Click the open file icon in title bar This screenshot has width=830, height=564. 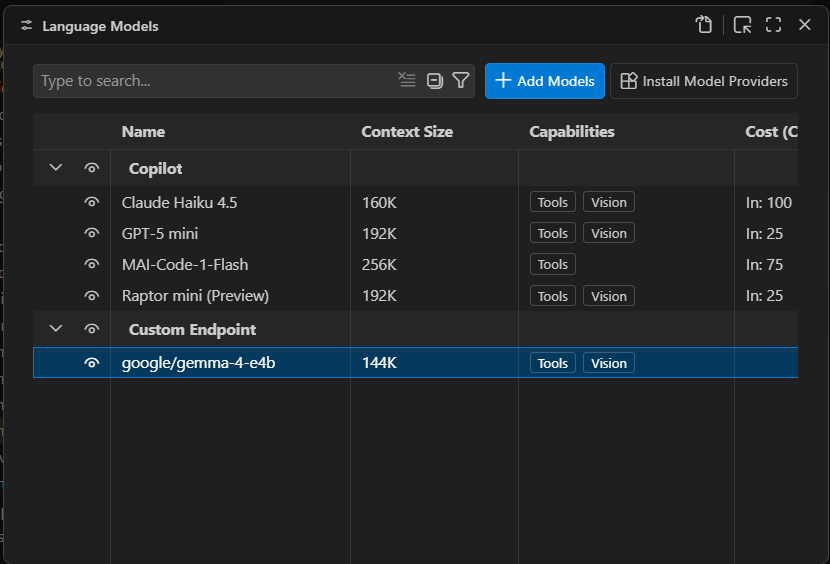point(704,25)
